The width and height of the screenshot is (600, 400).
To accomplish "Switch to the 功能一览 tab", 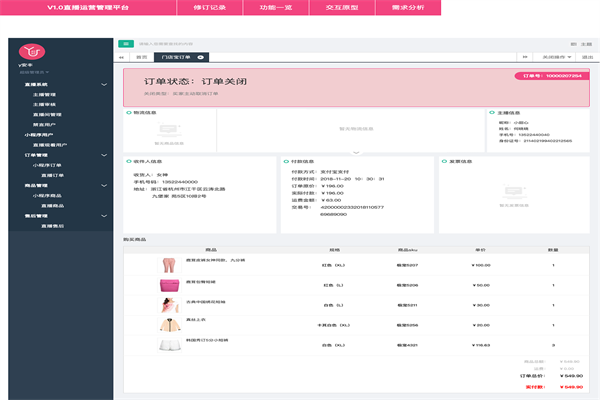I will (276, 7).
